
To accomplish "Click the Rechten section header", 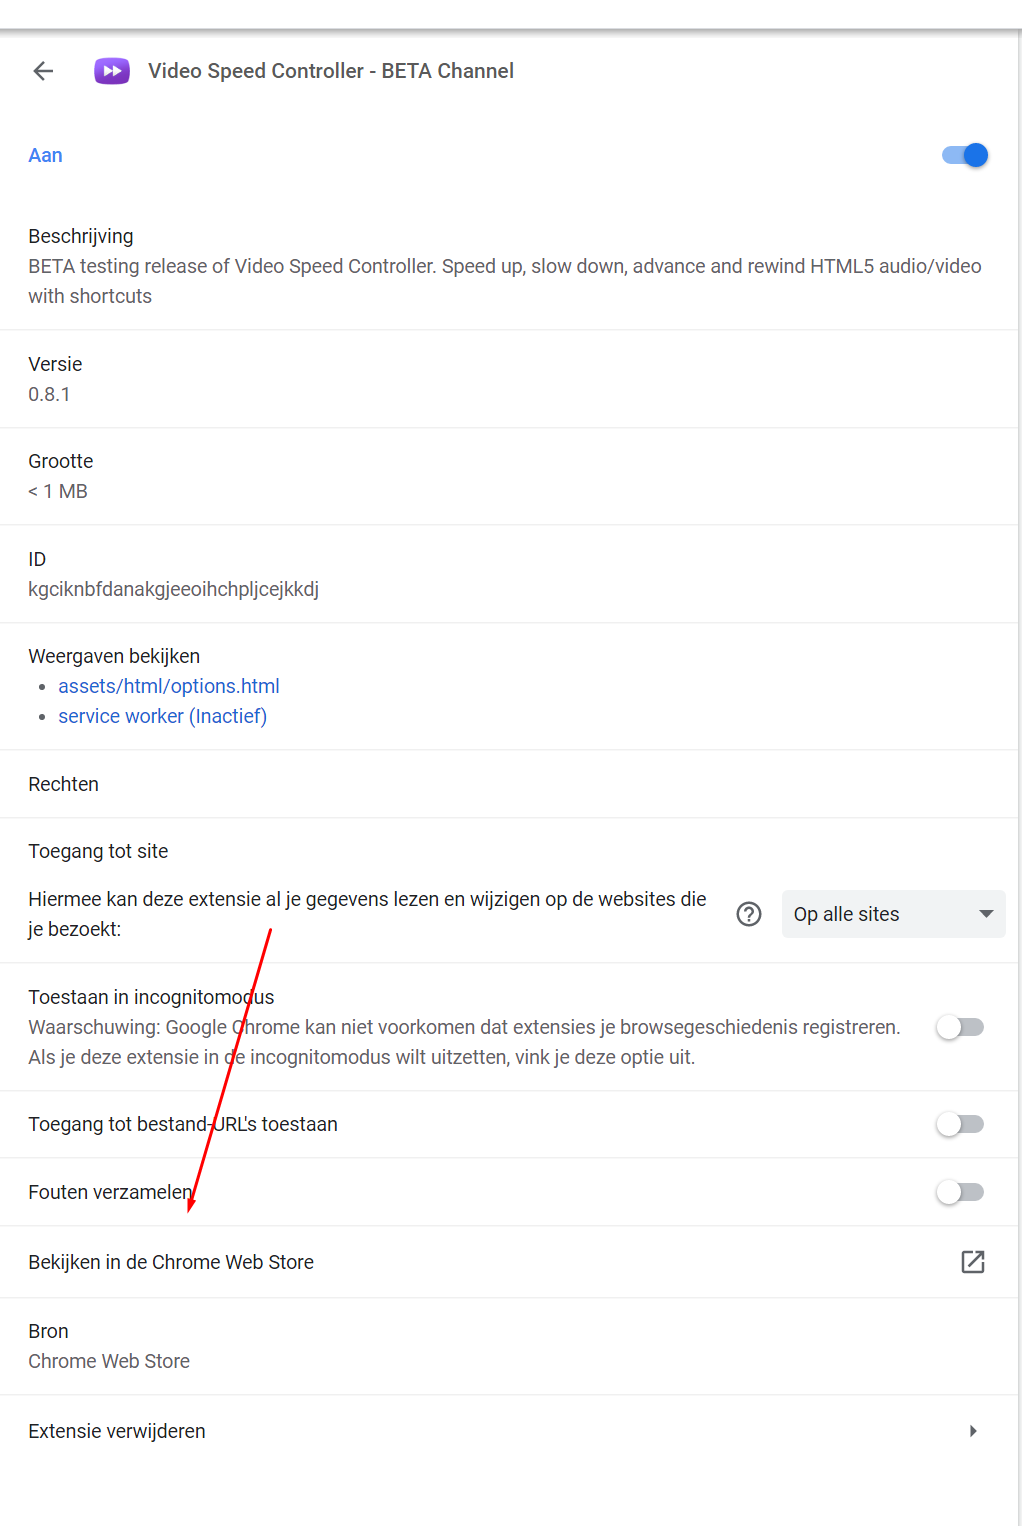I will [x=63, y=784].
